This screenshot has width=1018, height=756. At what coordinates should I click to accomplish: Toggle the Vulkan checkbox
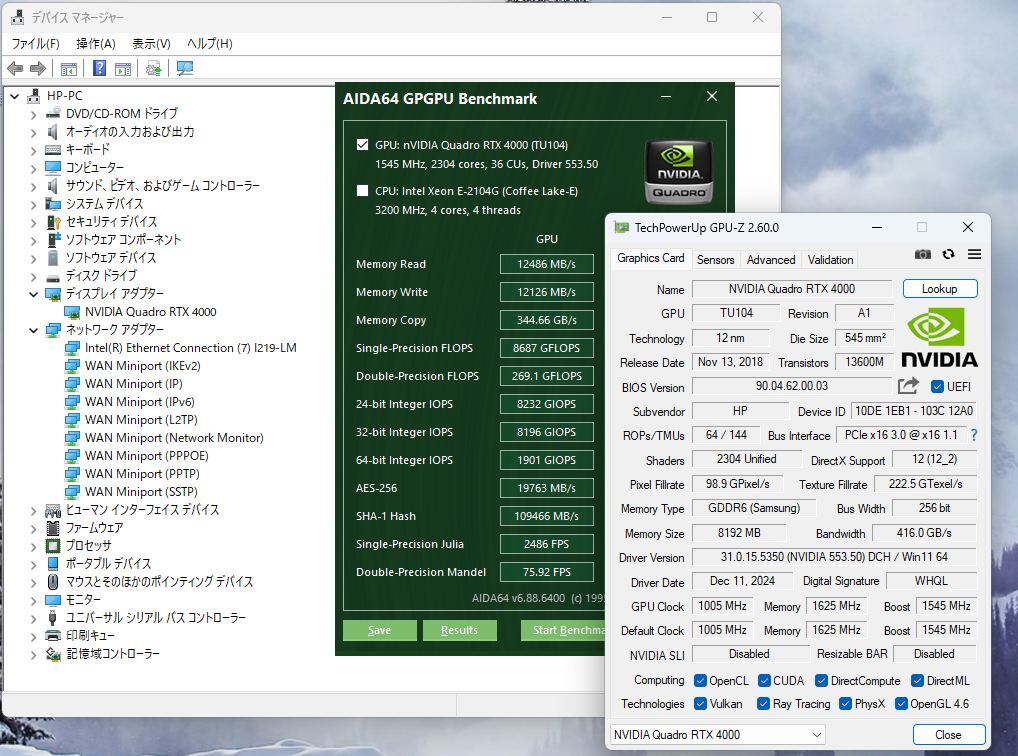[x=700, y=703]
